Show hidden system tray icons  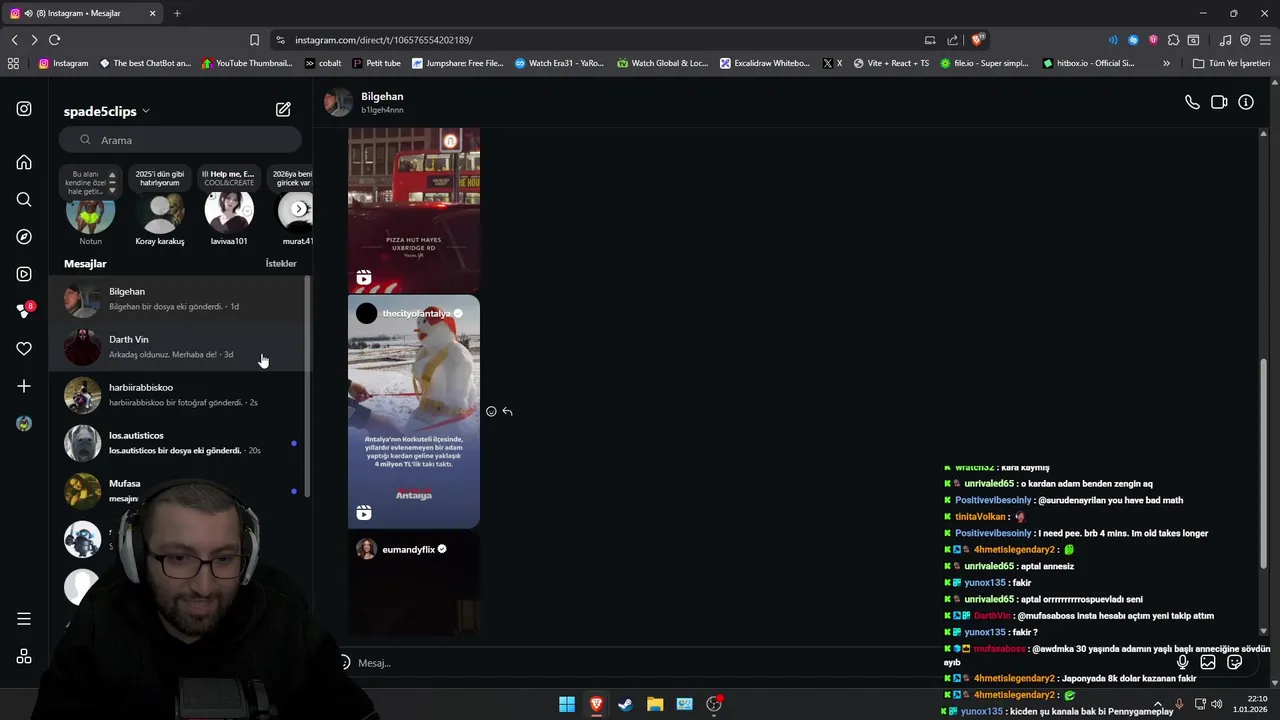click(1158, 704)
